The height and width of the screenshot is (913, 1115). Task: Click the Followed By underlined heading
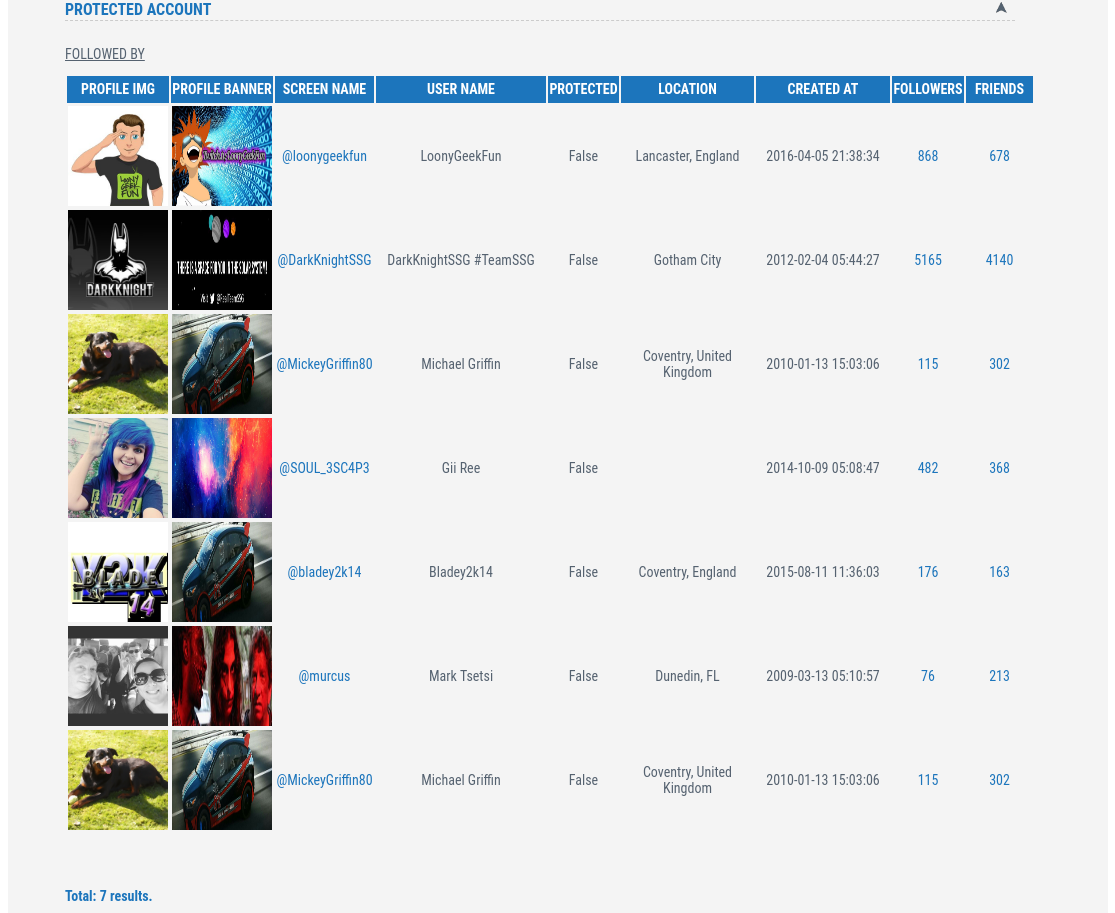105,54
